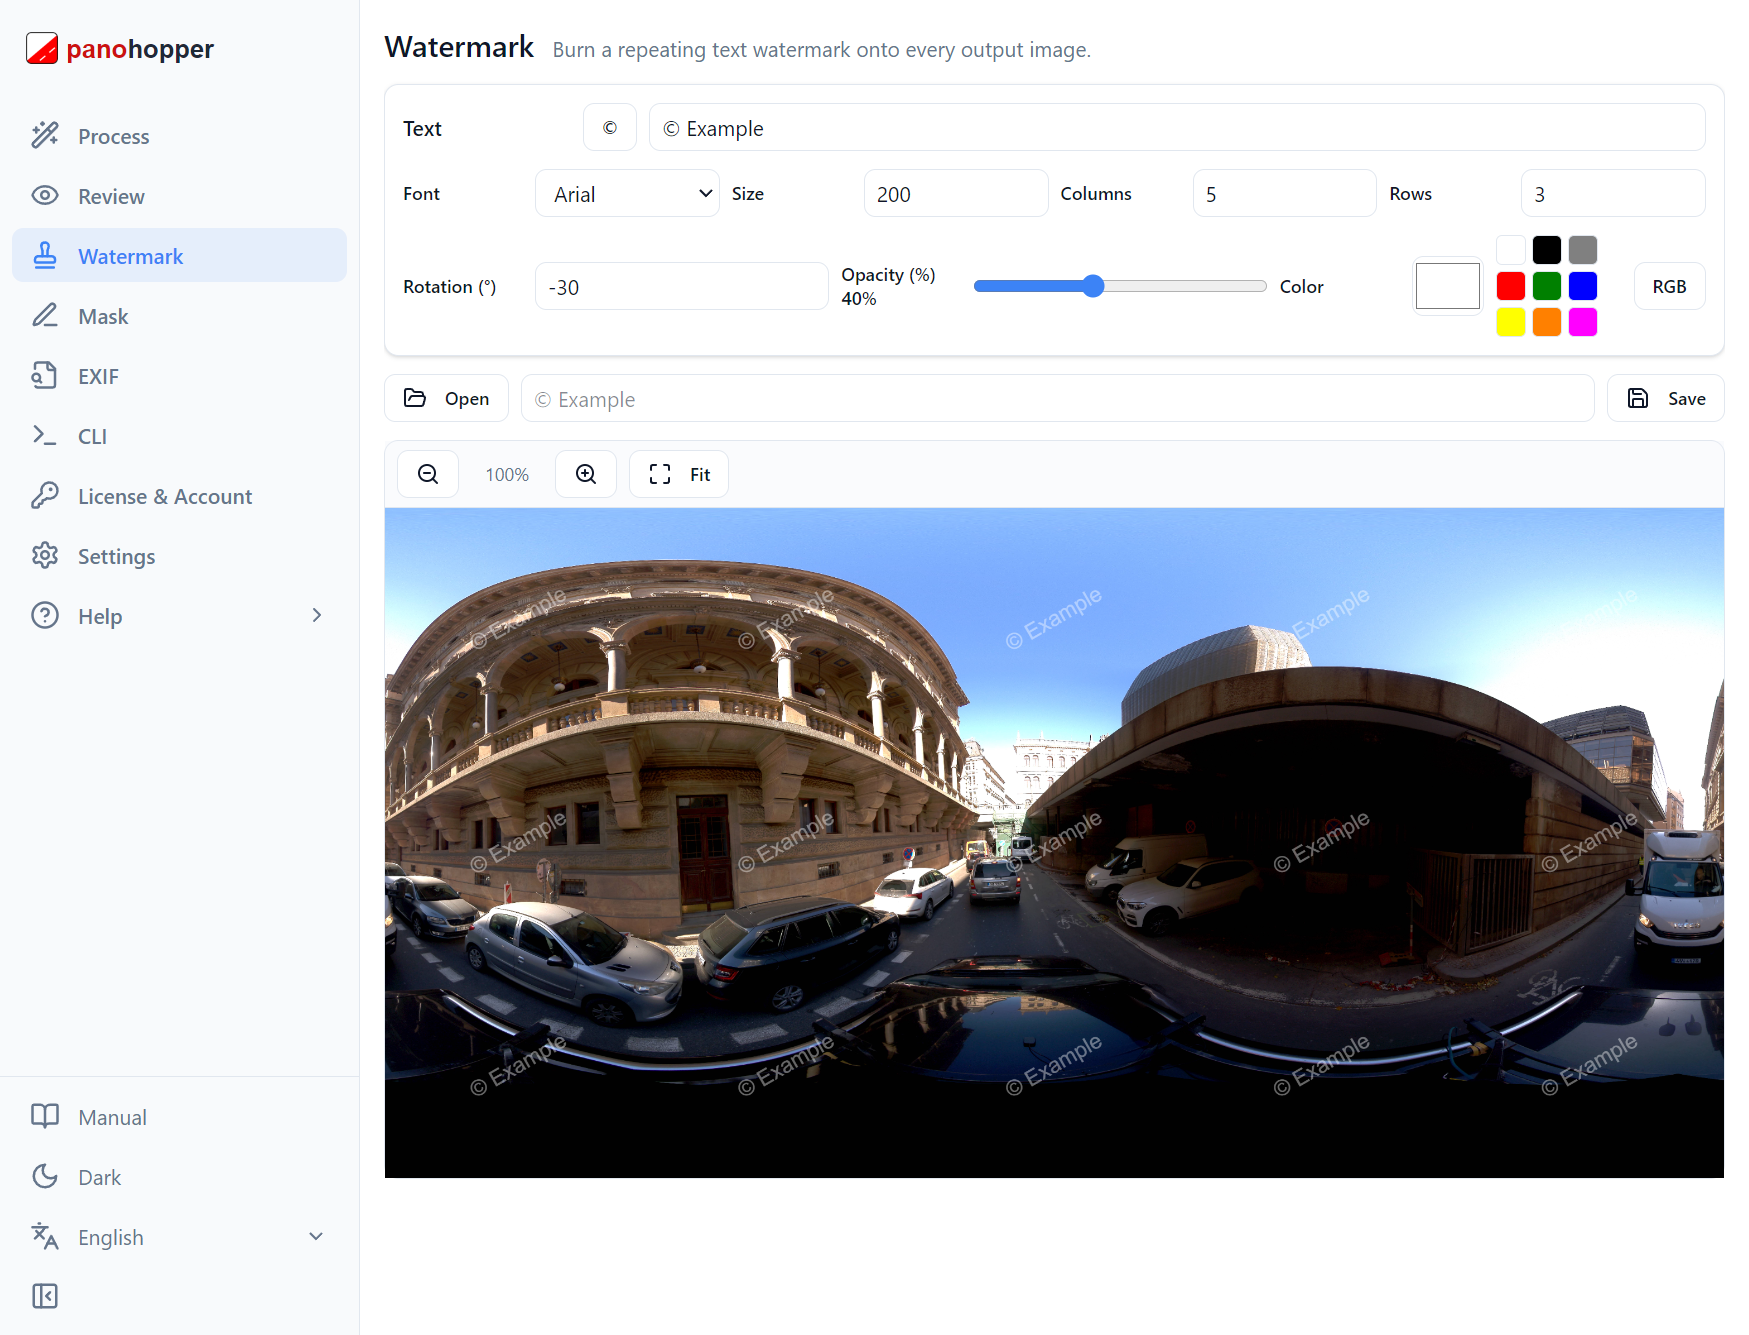Screen dimensions: 1749x1335
Task: Click the zoom in magnifier icon
Action: pos(586,474)
